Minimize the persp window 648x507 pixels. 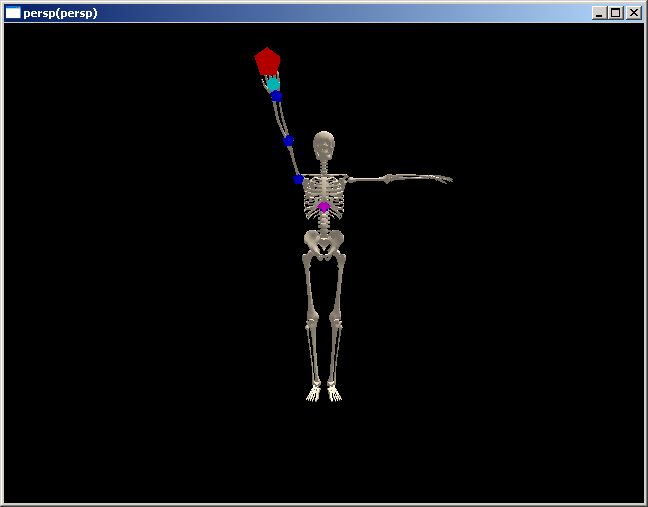pyautogui.click(x=599, y=13)
